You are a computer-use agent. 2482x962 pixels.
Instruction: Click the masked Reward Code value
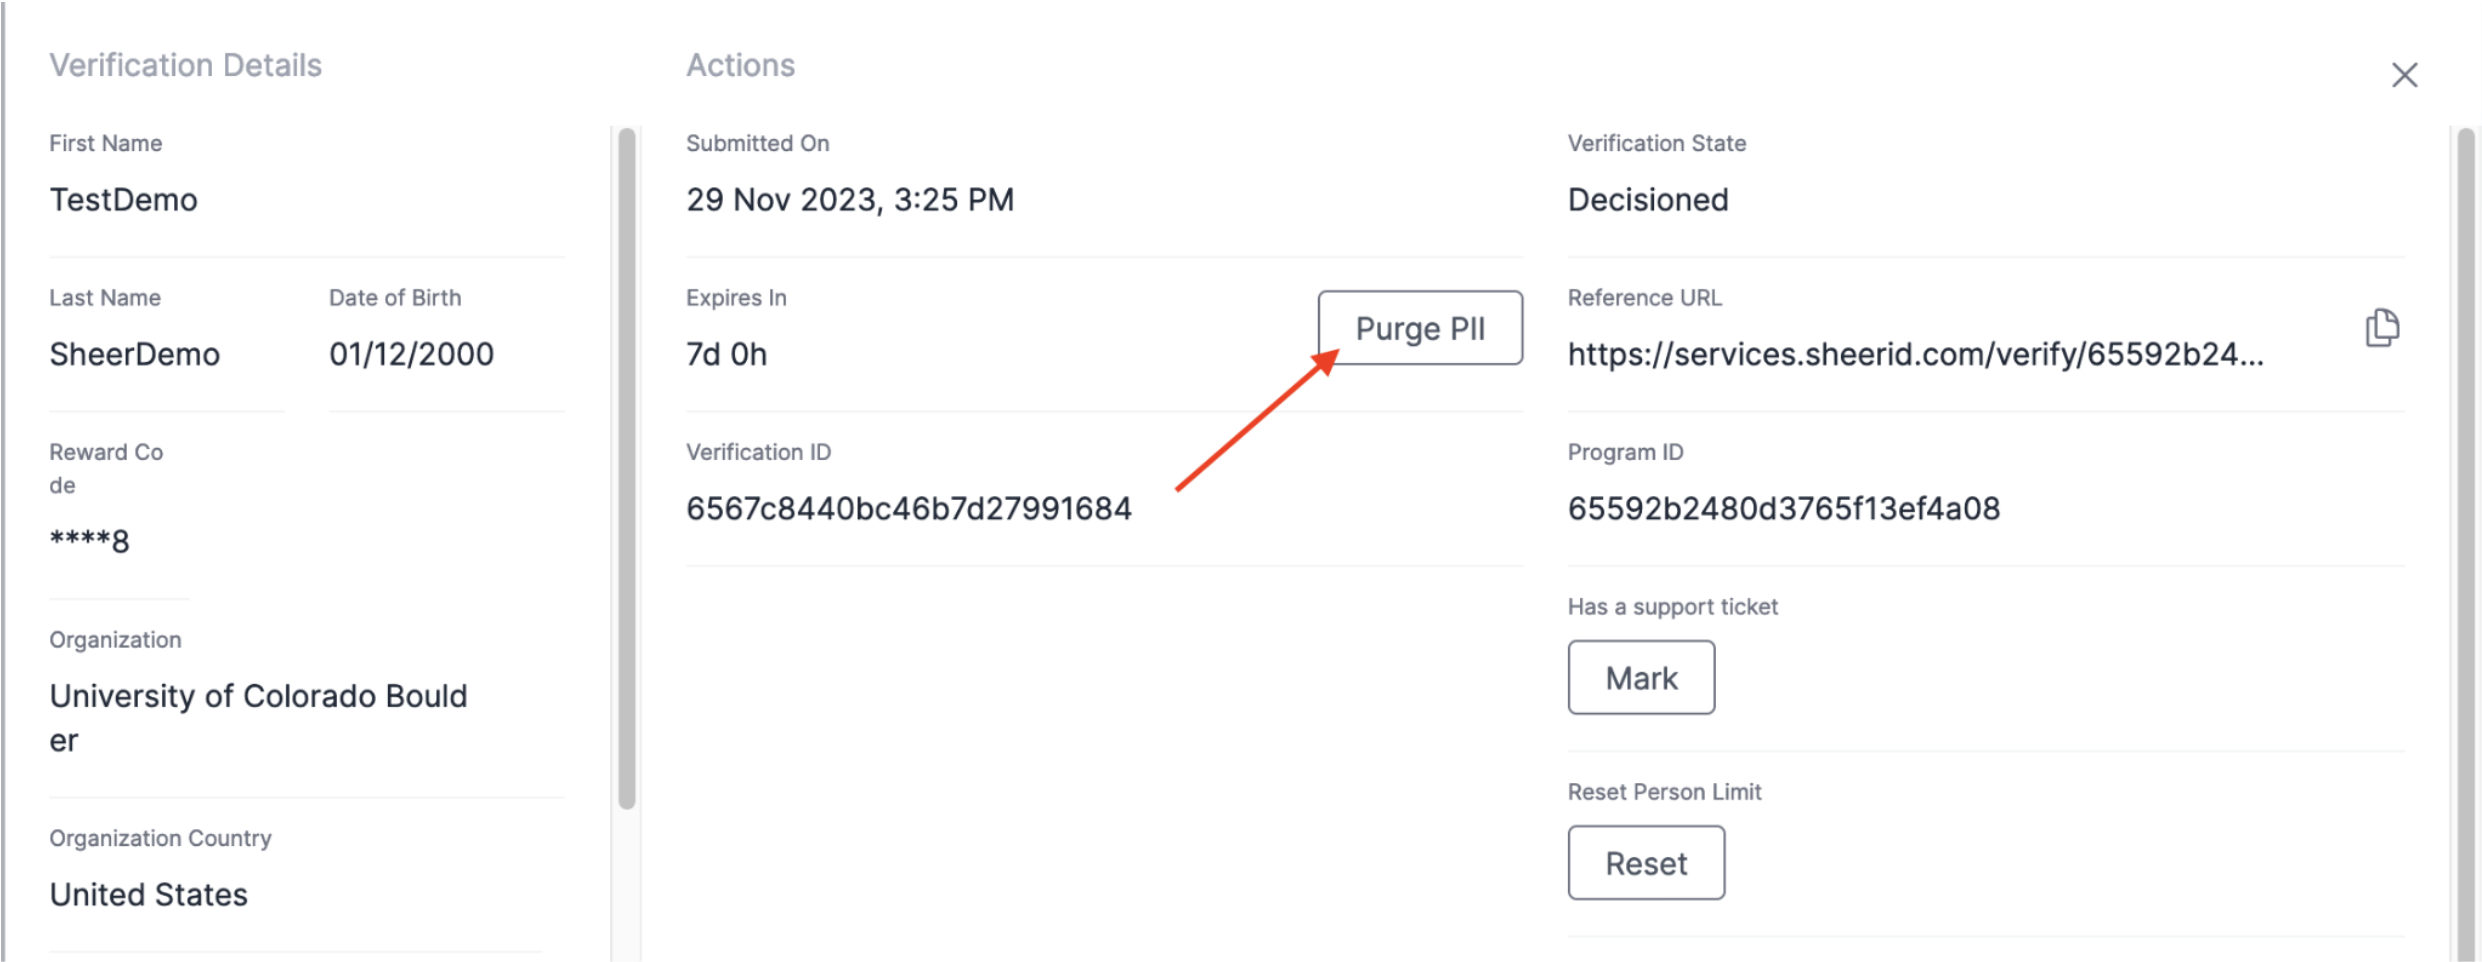90,541
